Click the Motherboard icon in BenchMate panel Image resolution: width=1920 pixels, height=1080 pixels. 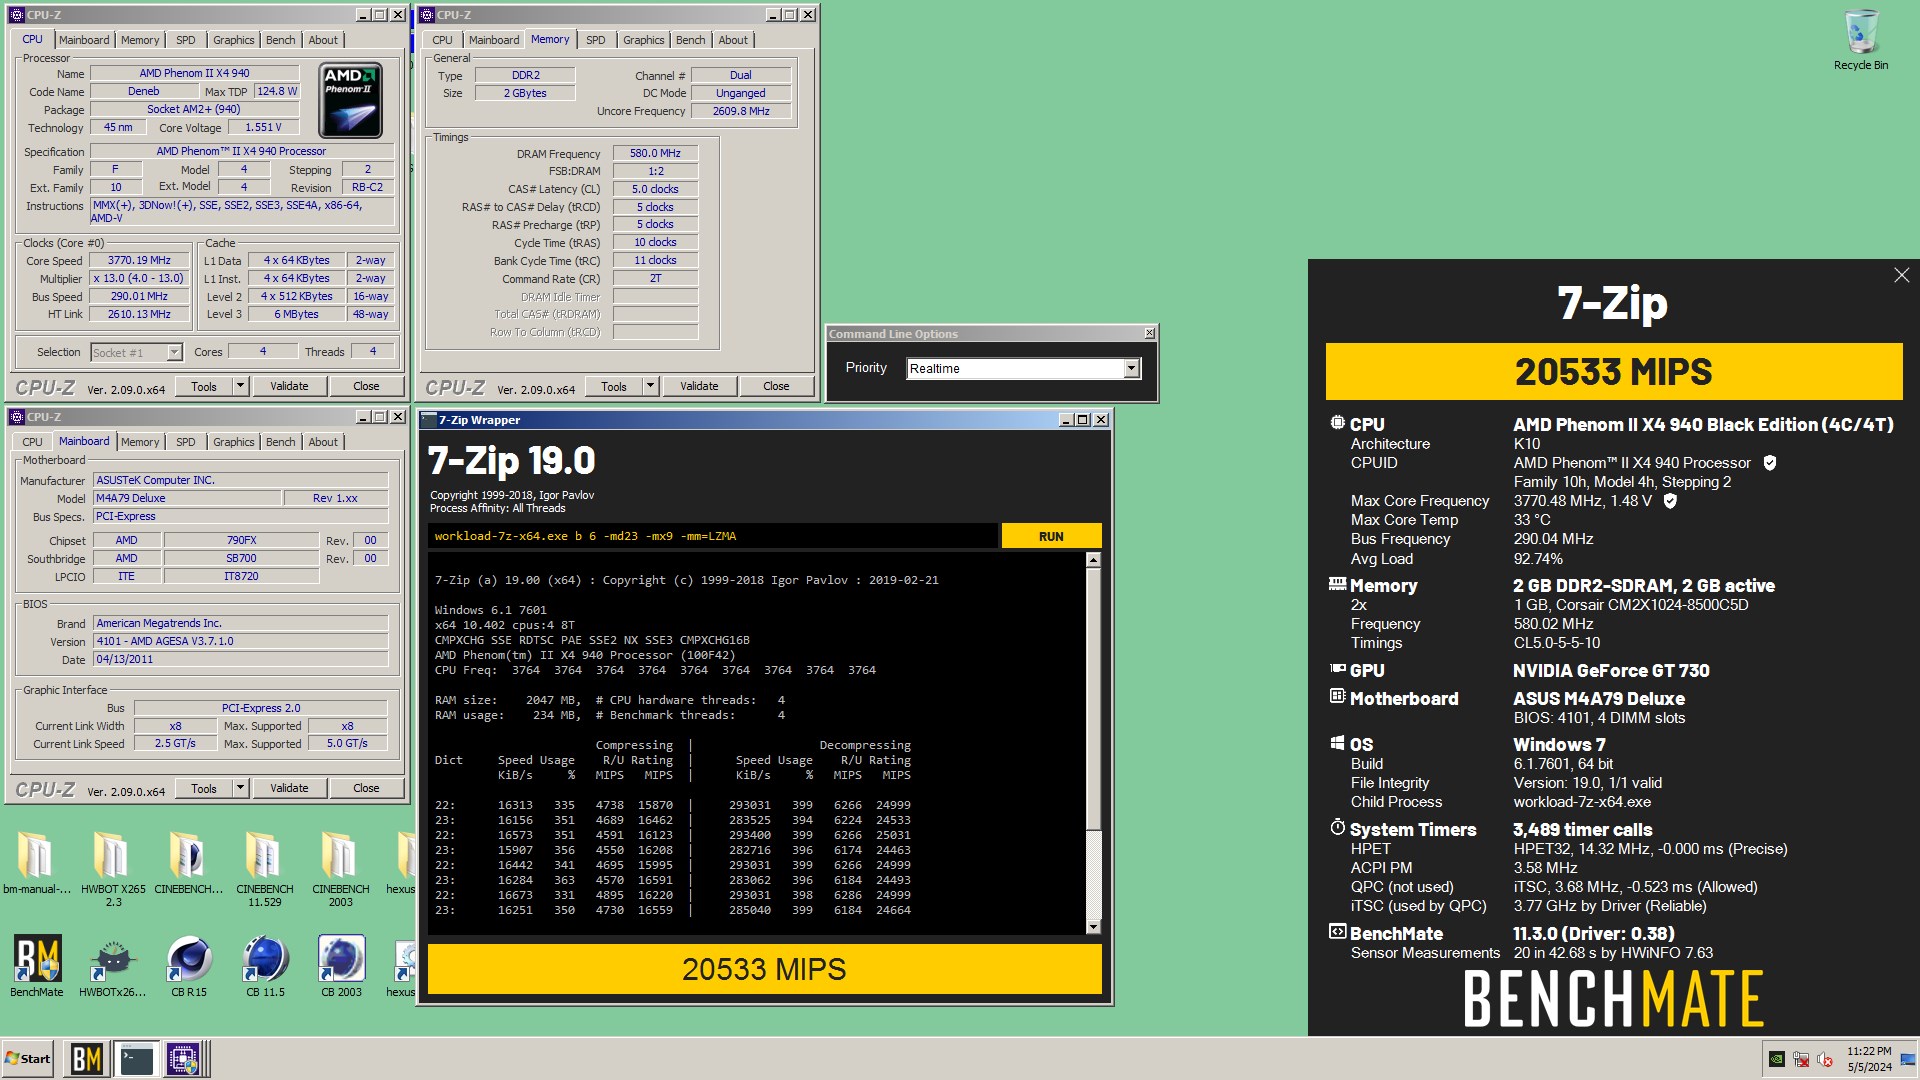point(1337,697)
